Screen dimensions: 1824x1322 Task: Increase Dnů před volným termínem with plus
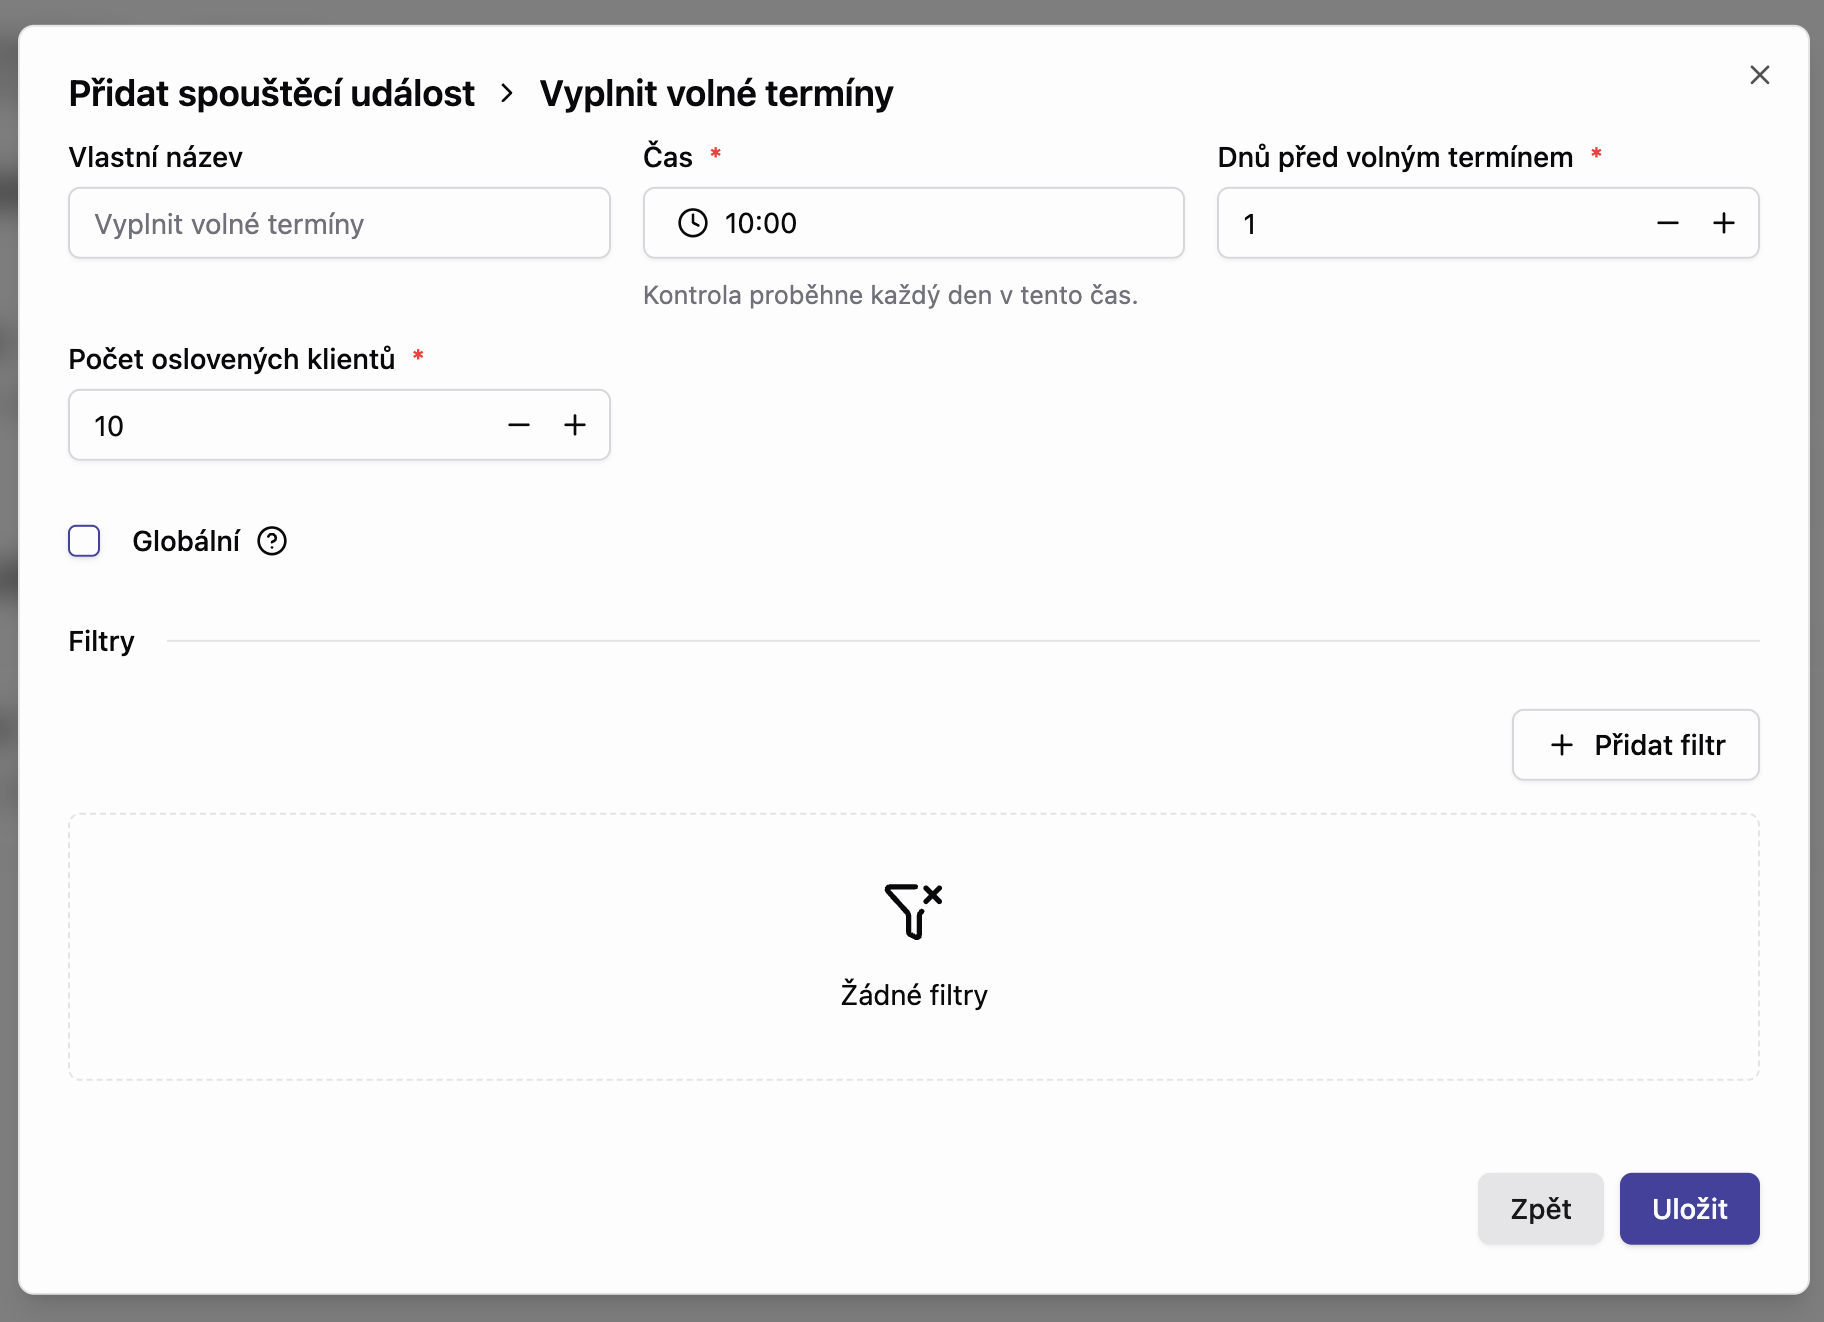tap(1723, 223)
